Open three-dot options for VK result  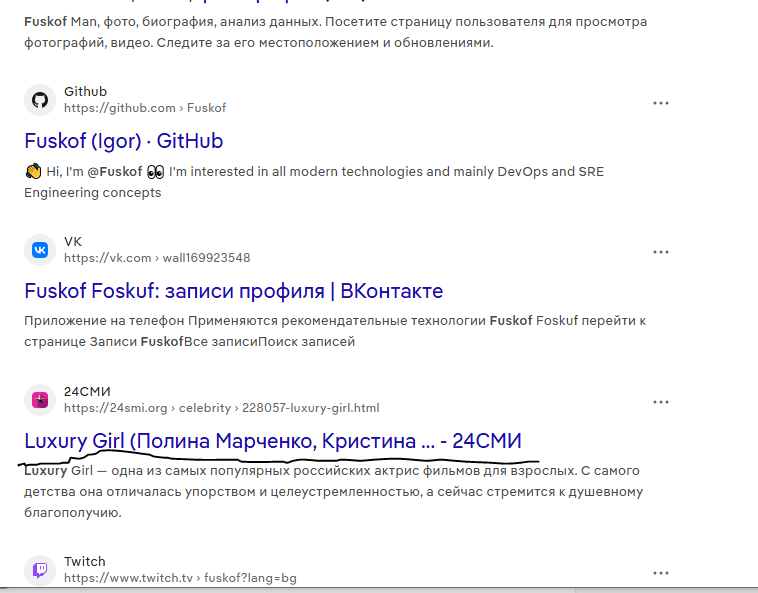(x=661, y=252)
